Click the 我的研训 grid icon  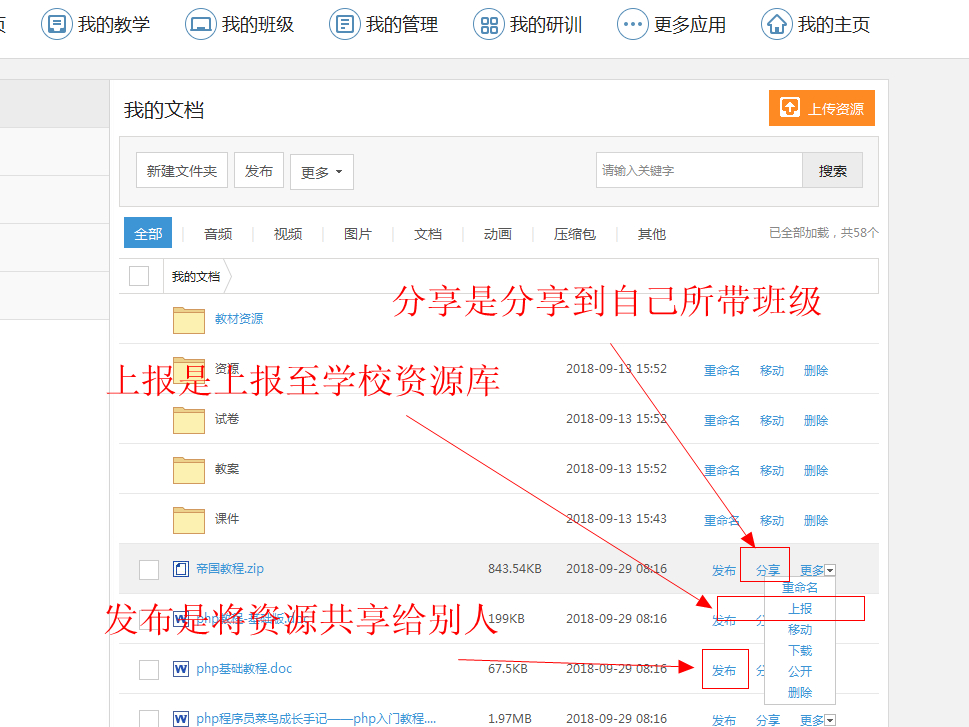(x=488, y=24)
